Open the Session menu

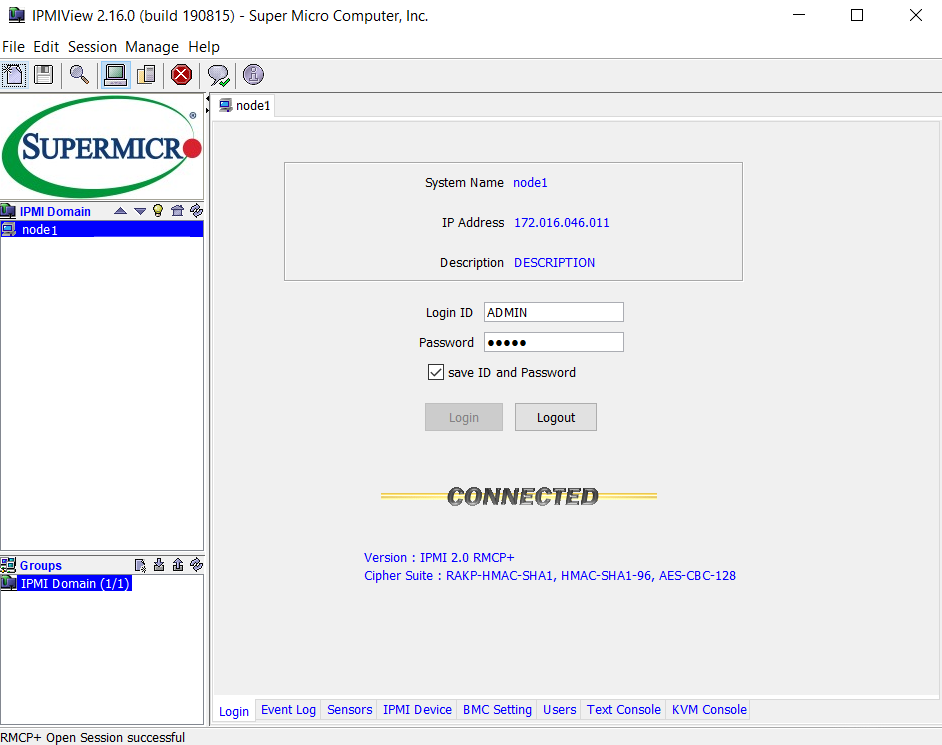[93, 47]
